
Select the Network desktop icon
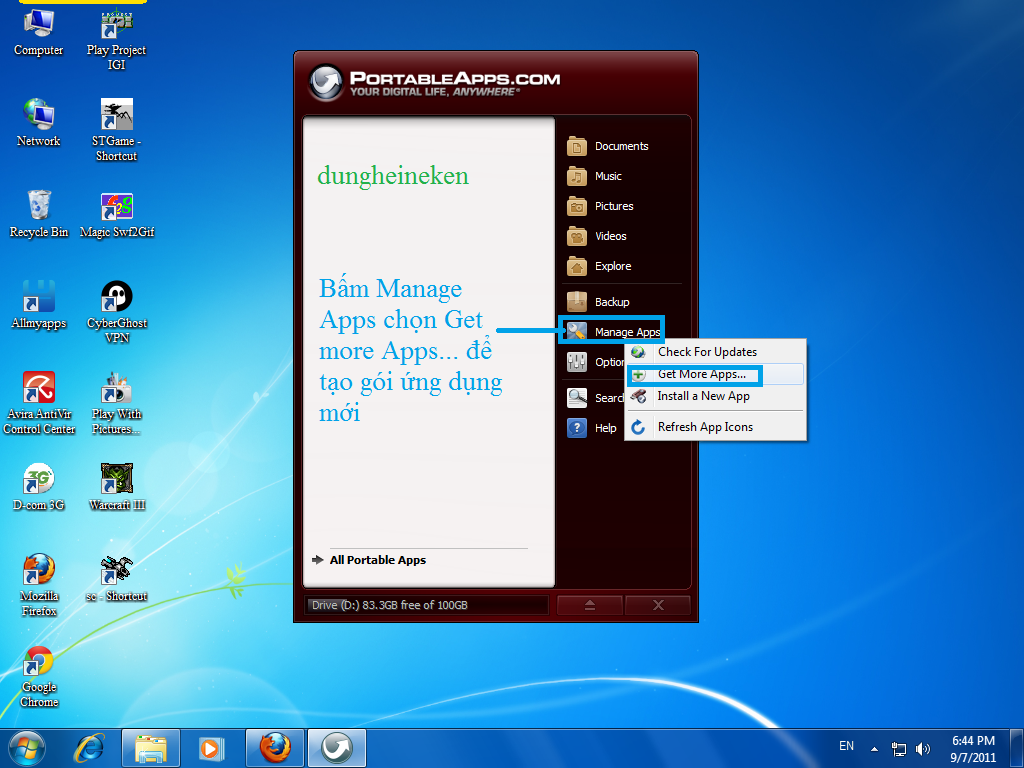[x=39, y=123]
